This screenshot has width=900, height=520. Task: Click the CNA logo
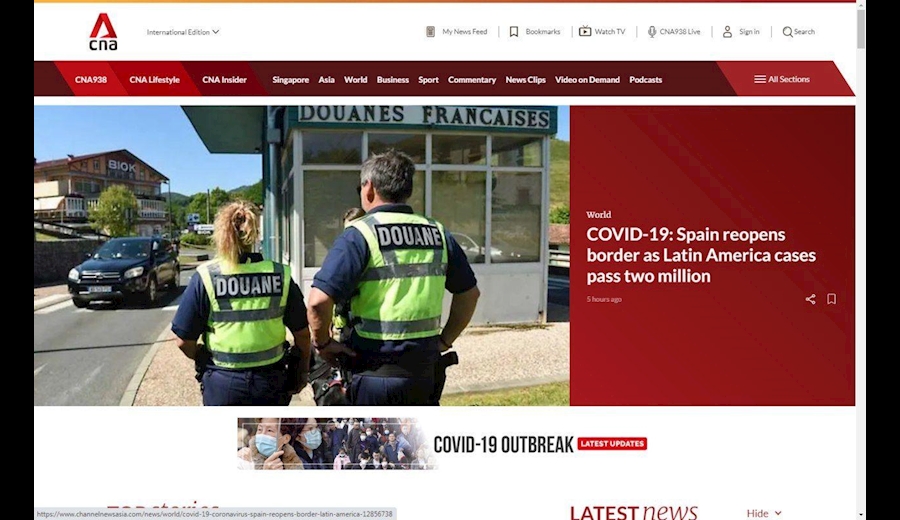pos(103,32)
